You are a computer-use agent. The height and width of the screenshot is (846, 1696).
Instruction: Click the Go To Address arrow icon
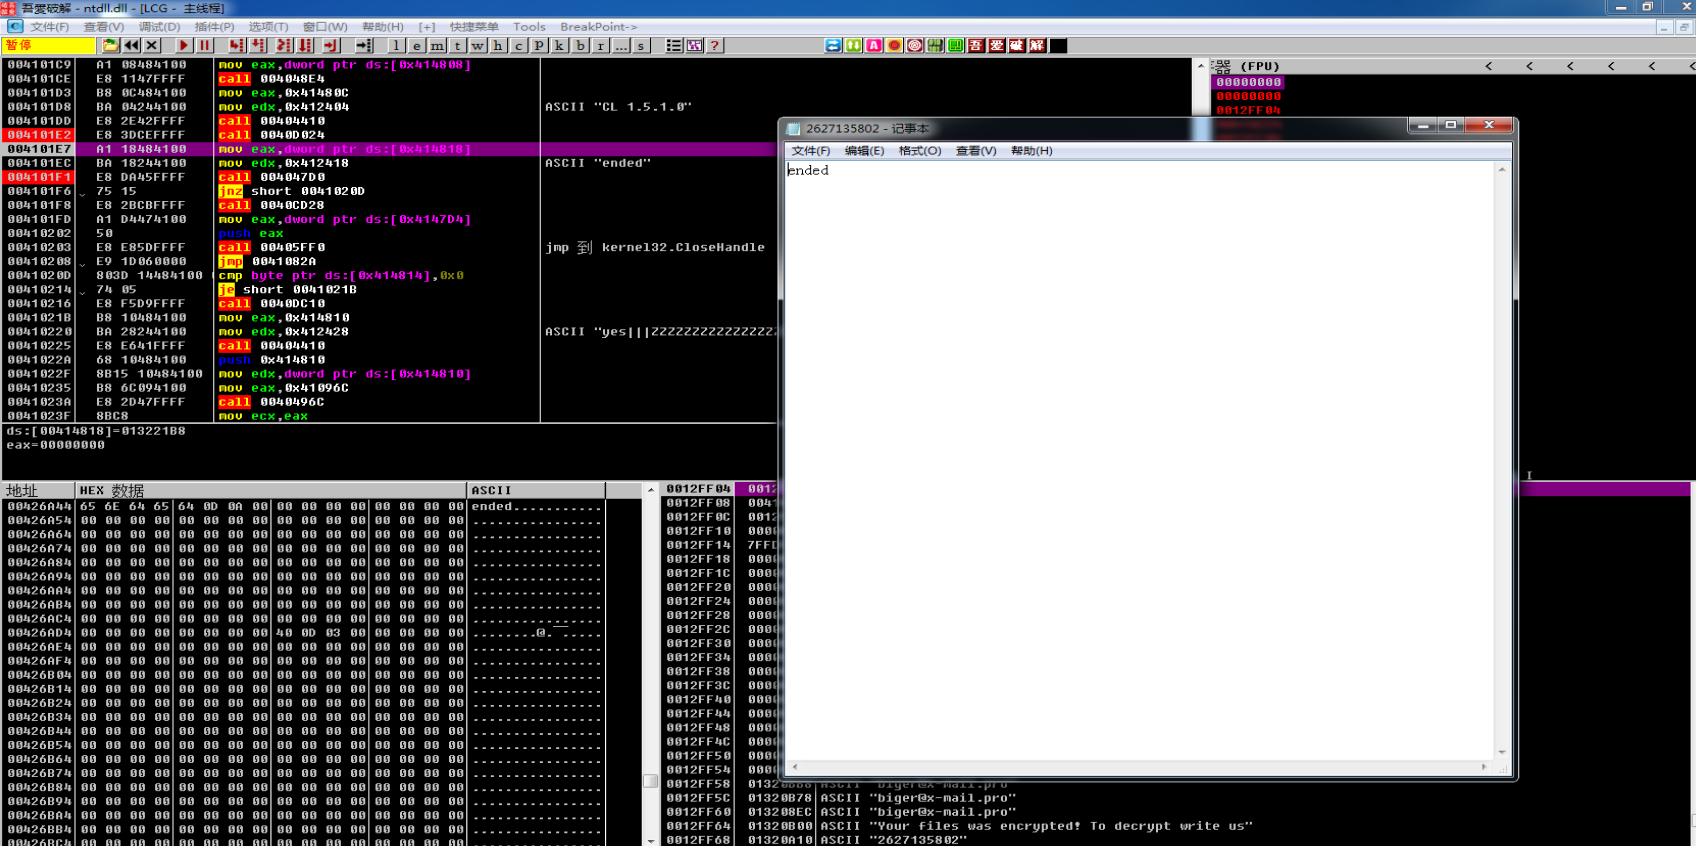click(363, 45)
